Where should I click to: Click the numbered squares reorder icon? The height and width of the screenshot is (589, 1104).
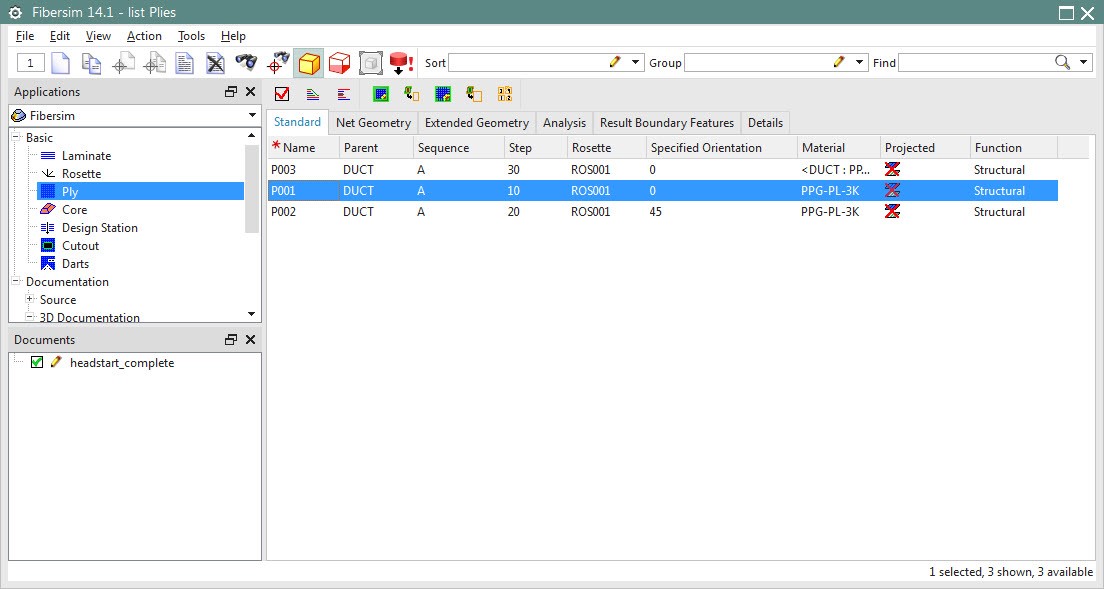pos(505,93)
